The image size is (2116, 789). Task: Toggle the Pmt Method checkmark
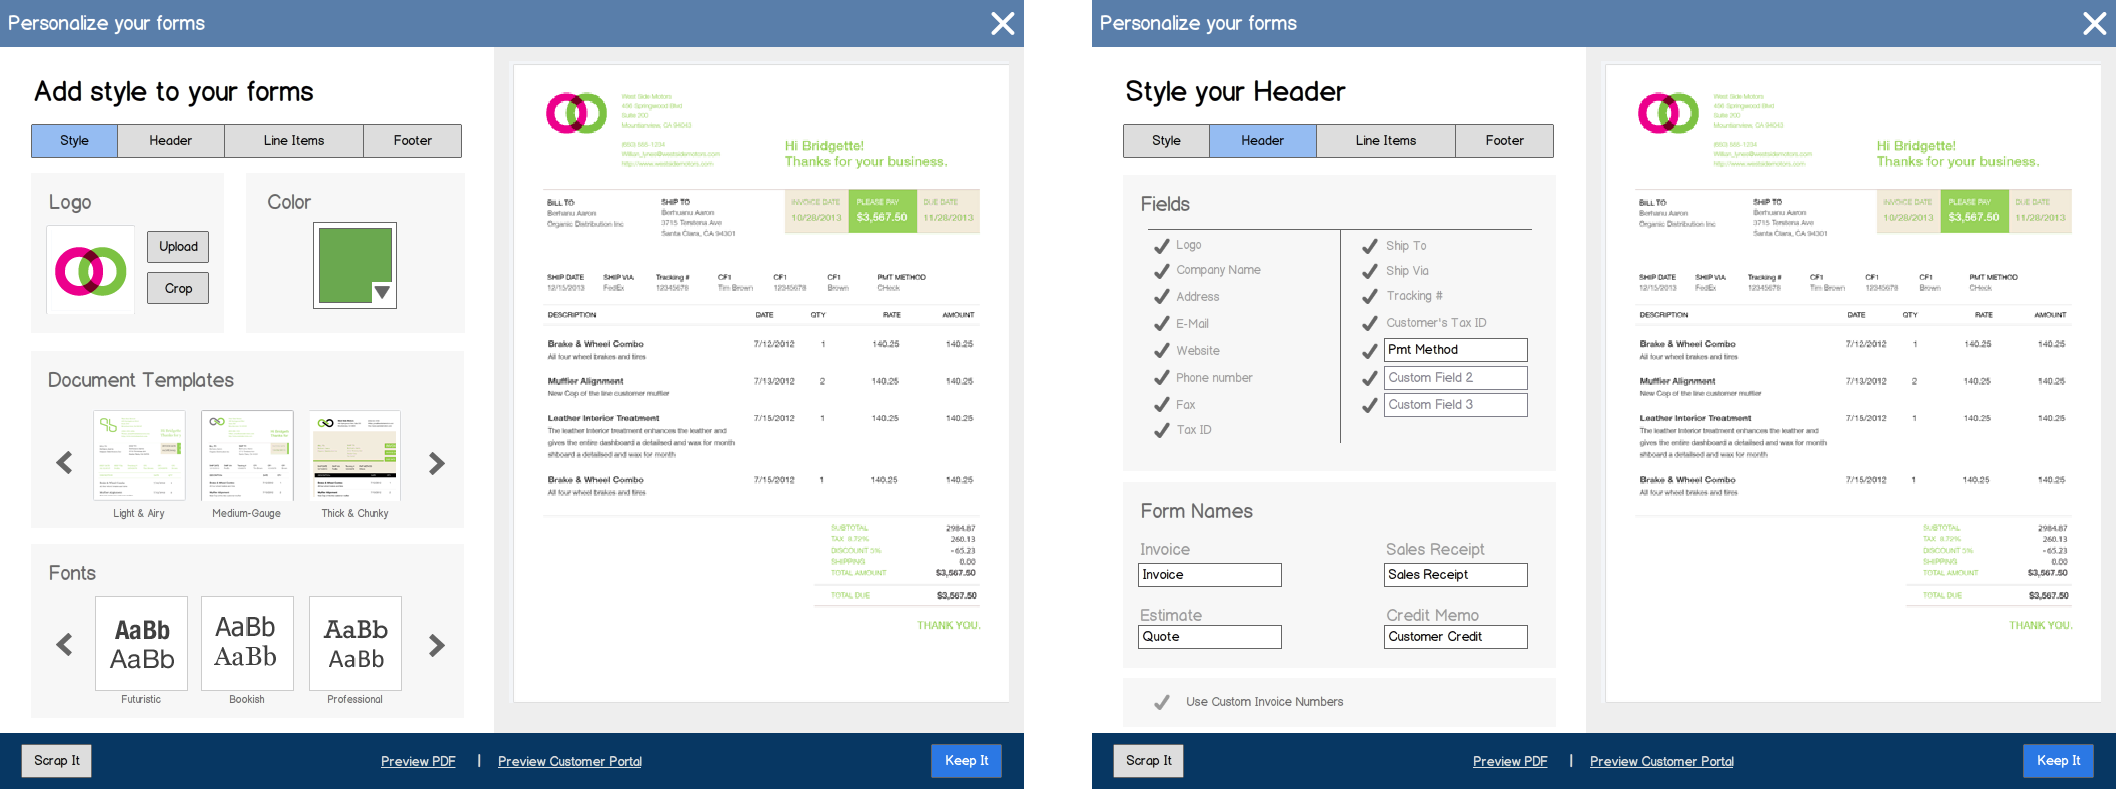click(x=1370, y=351)
